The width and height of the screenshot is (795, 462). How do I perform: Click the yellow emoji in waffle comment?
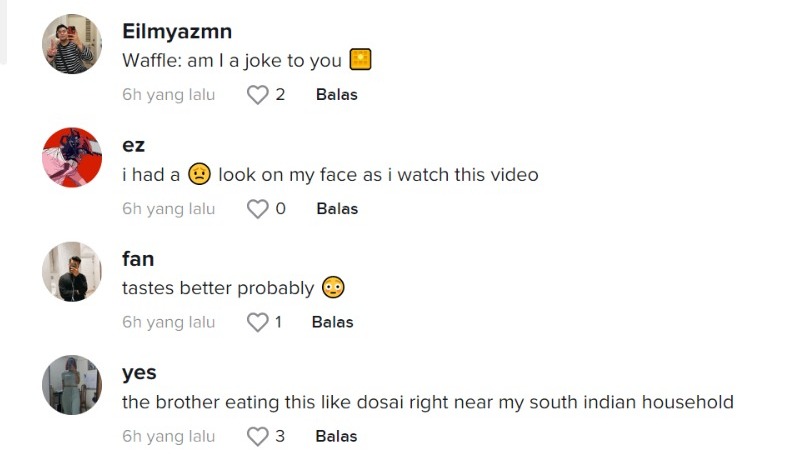[x=361, y=60]
